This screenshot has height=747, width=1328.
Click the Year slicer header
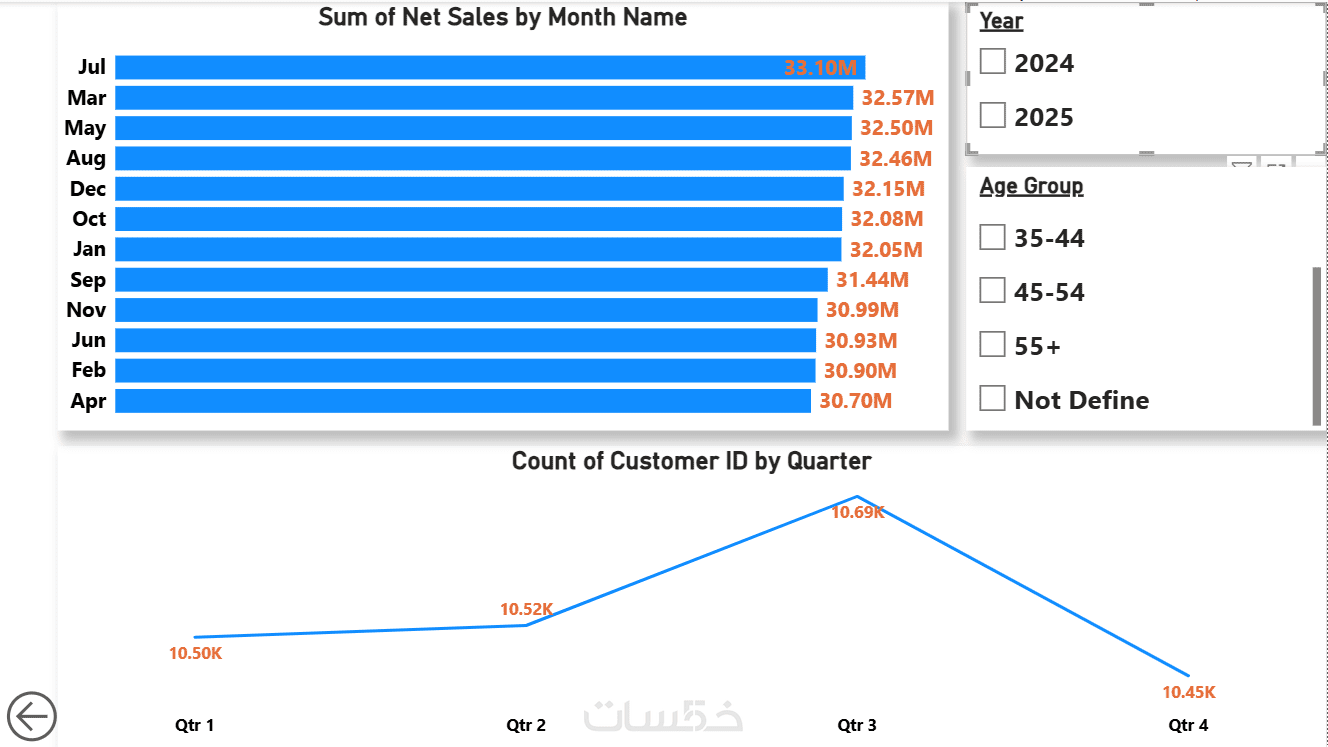[x=1001, y=20]
